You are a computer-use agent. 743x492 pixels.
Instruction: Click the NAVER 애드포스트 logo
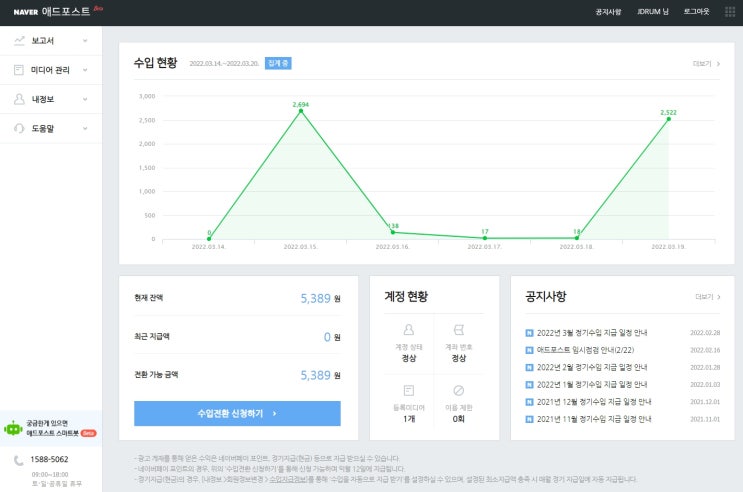click(x=52, y=11)
